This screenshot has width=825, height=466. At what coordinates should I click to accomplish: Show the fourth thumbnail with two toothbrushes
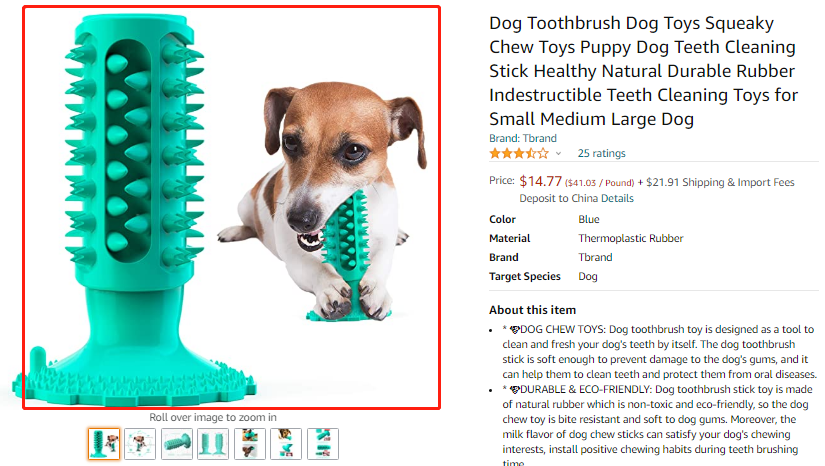213,443
